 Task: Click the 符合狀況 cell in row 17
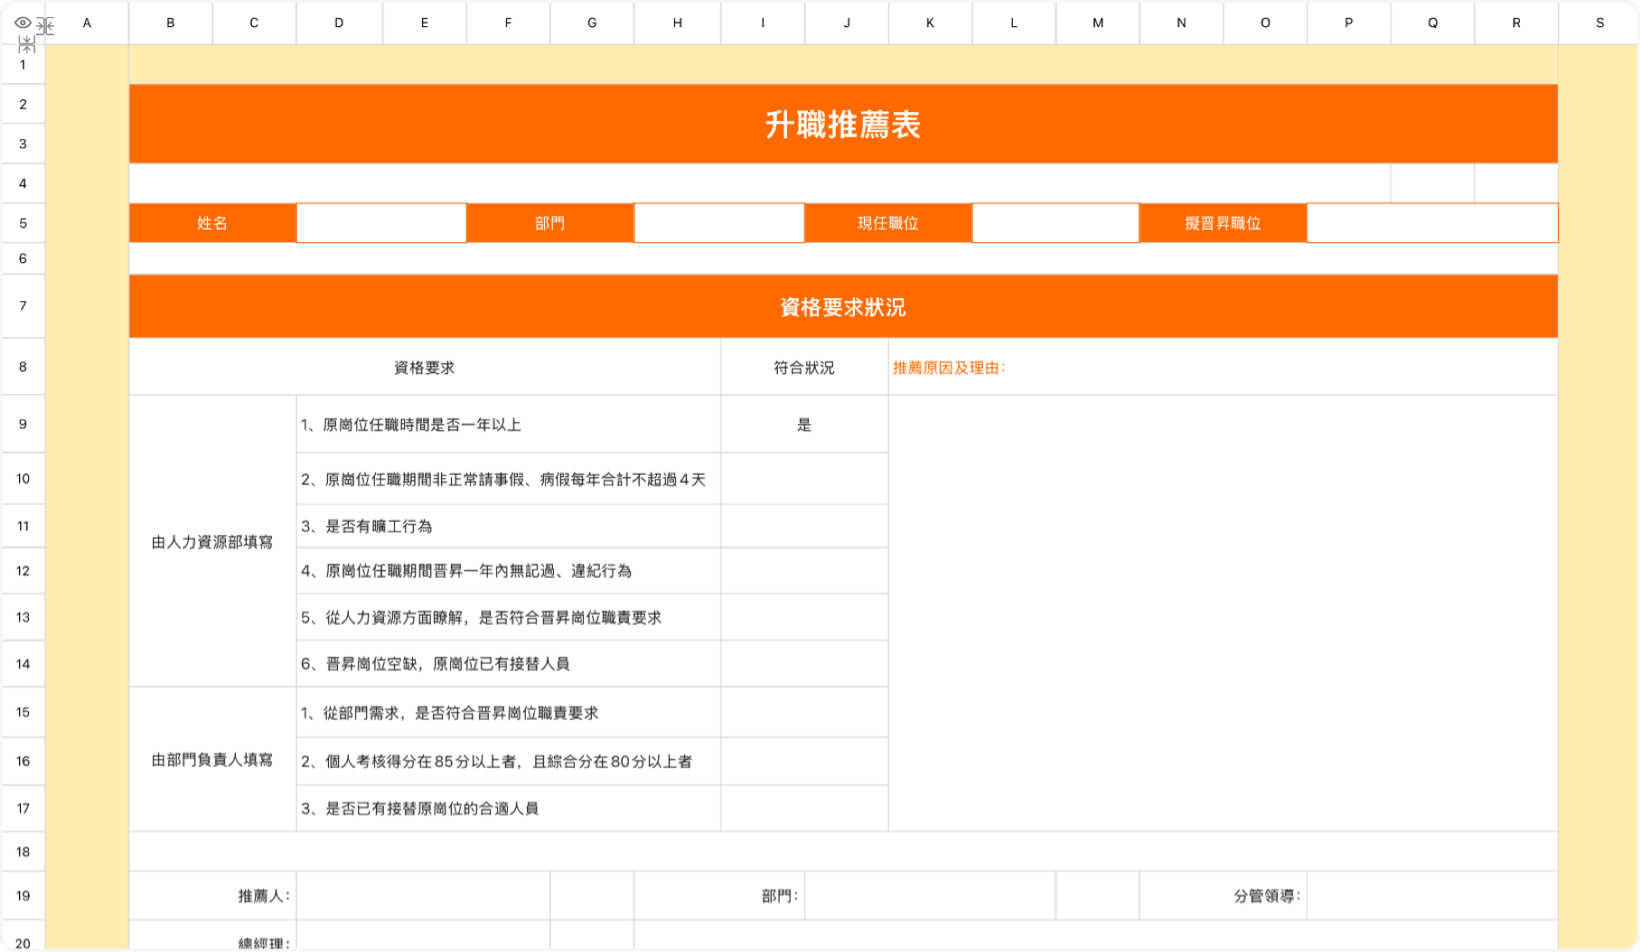pos(804,808)
